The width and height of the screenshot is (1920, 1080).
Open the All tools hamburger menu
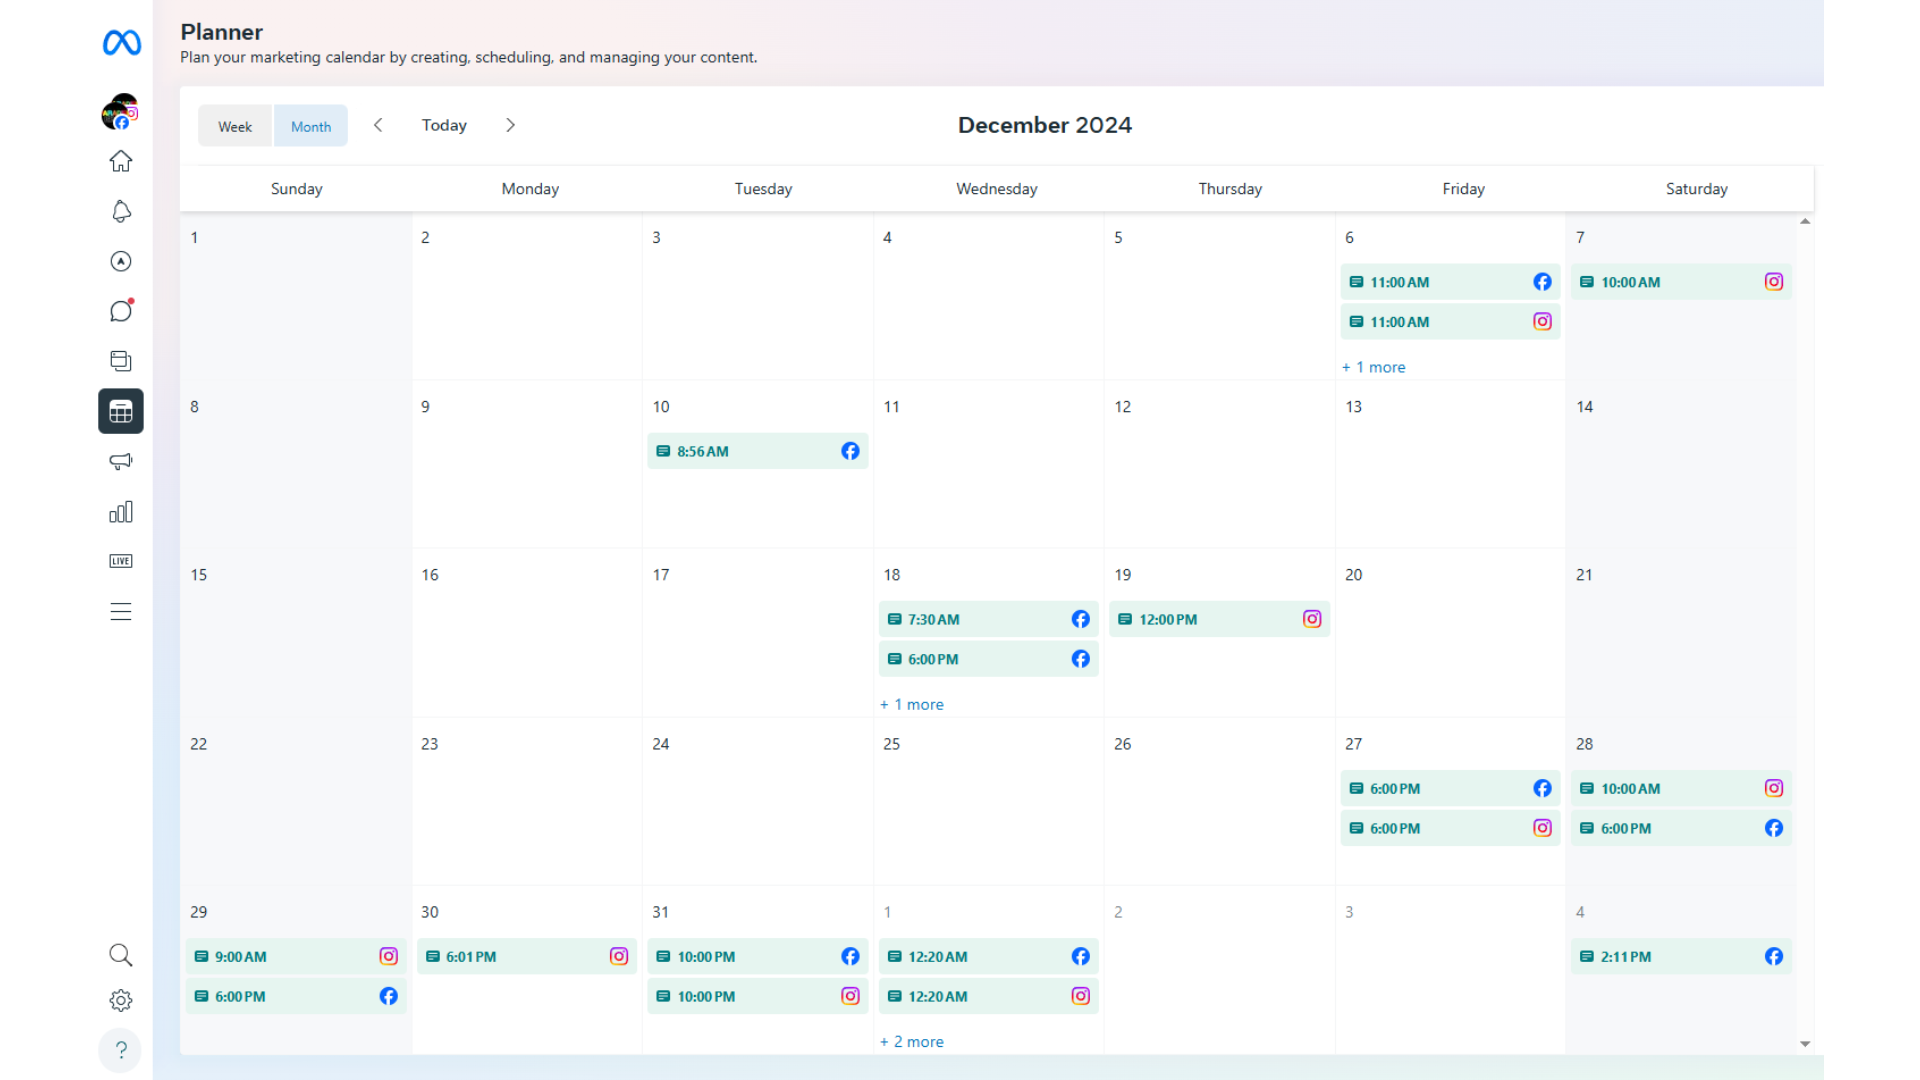click(x=121, y=611)
